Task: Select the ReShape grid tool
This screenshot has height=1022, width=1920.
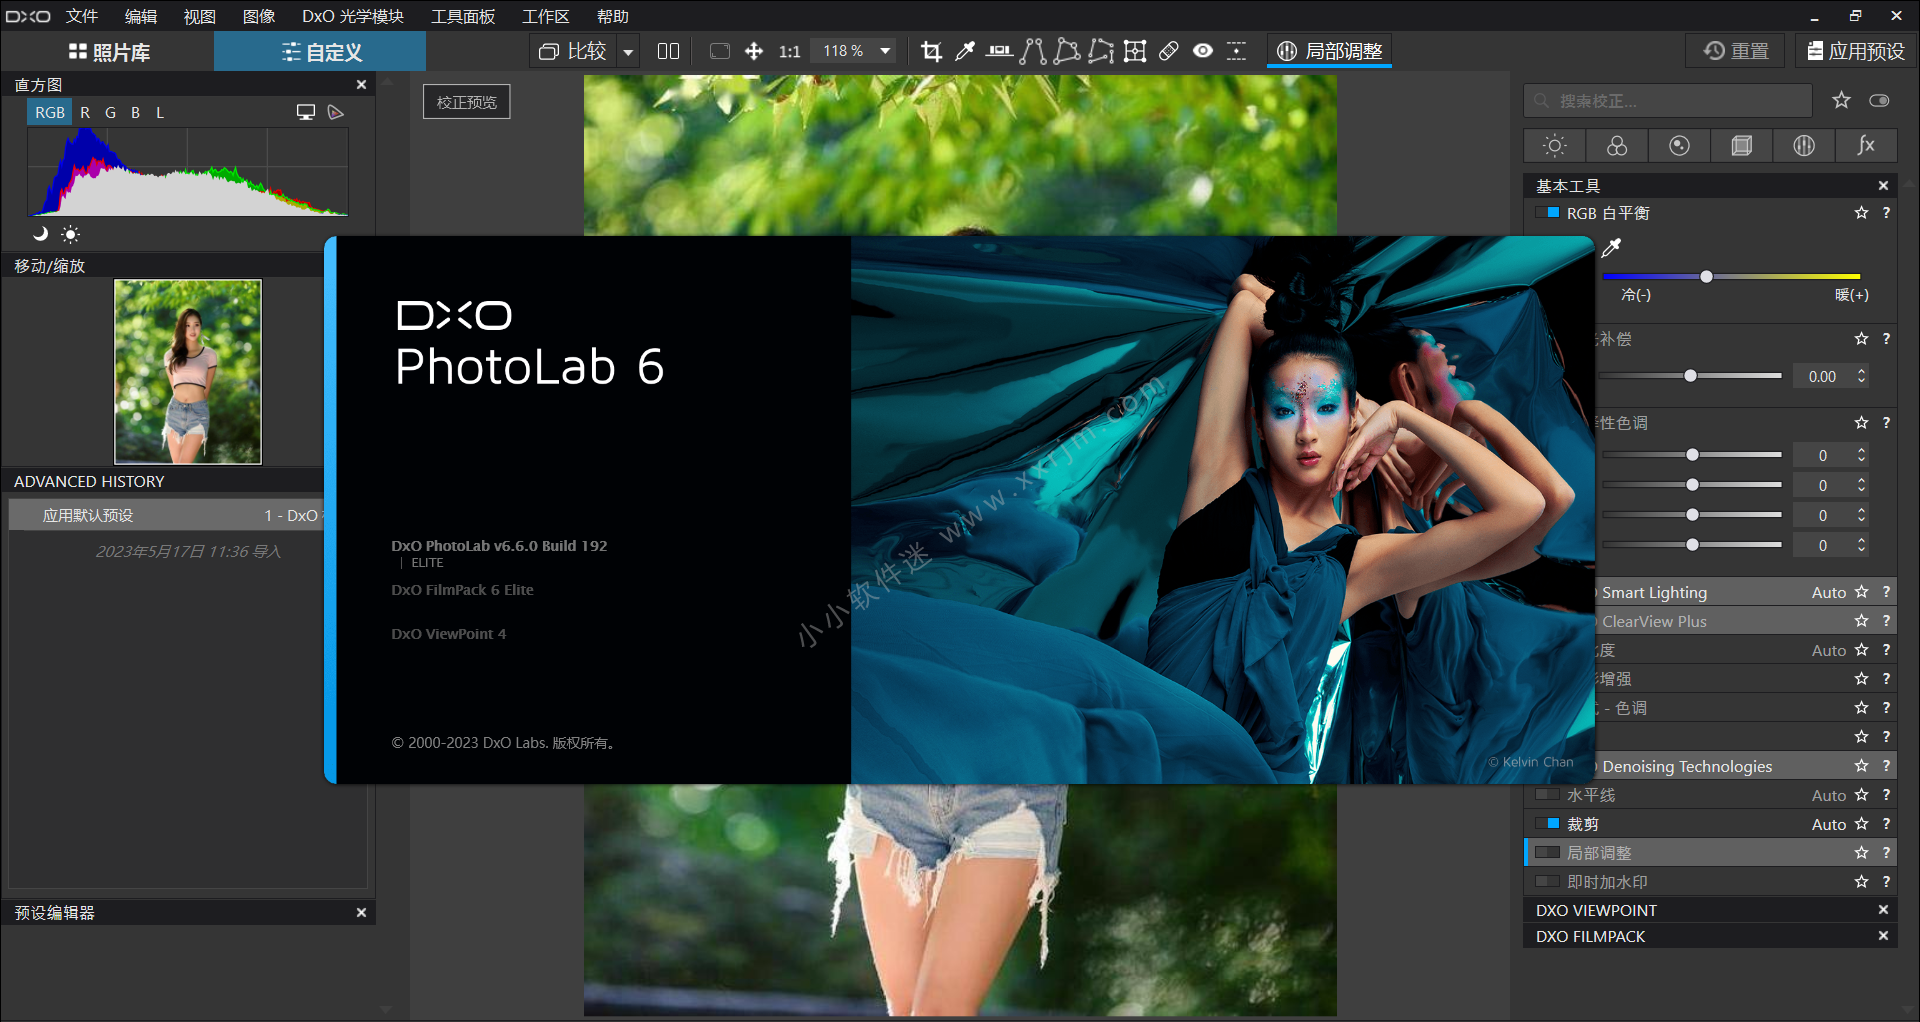Action: tap(1135, 51)
